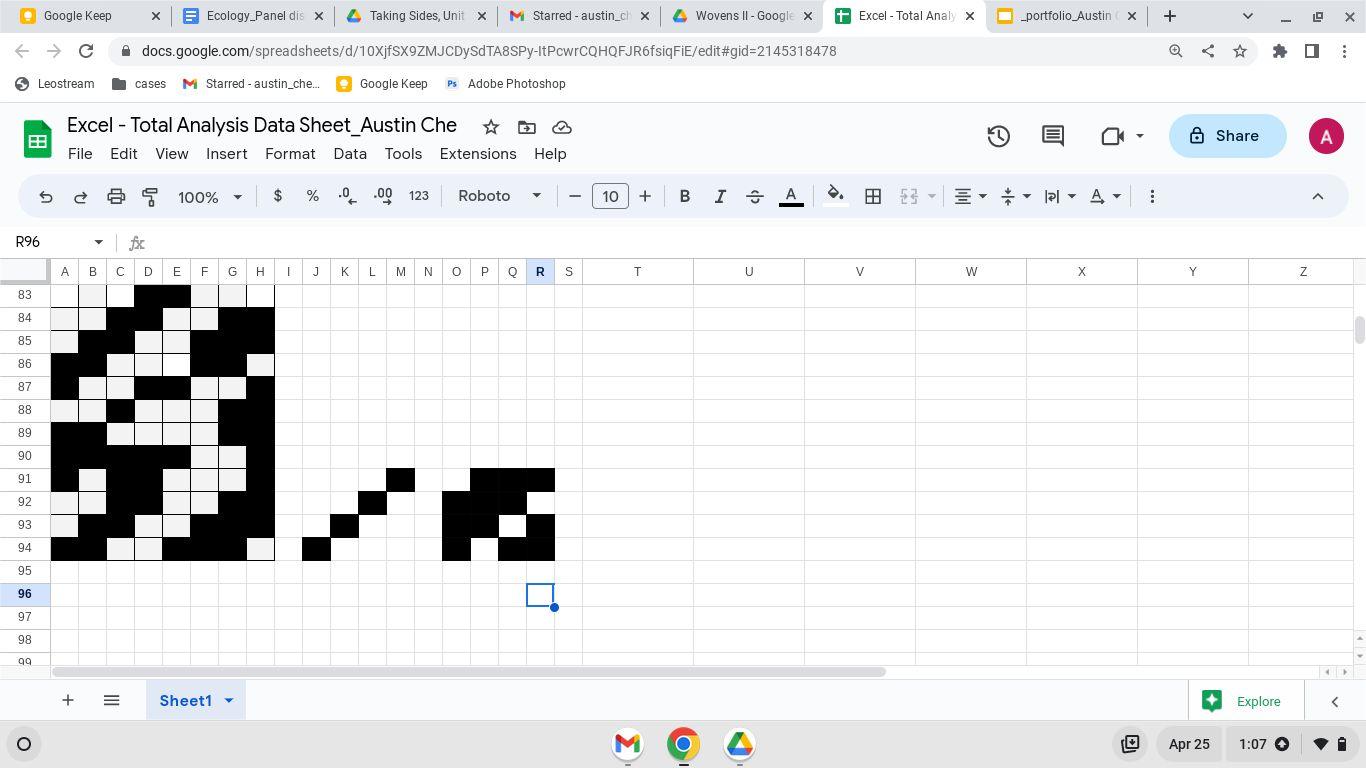Open version history clock icon
Viewport: 1366px width, 768px height.
tap(998, 136)
